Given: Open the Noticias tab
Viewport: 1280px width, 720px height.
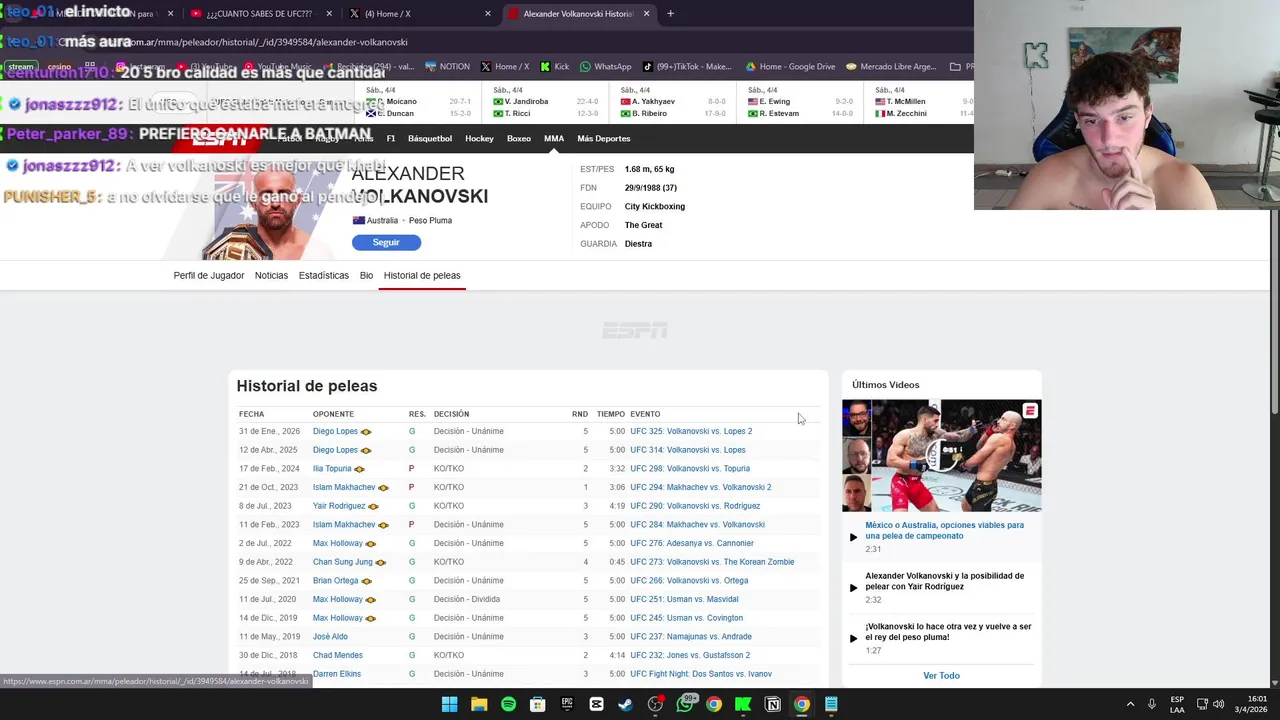Looking at the screenshot, I should pyautogui.click(x=271, y=275).
